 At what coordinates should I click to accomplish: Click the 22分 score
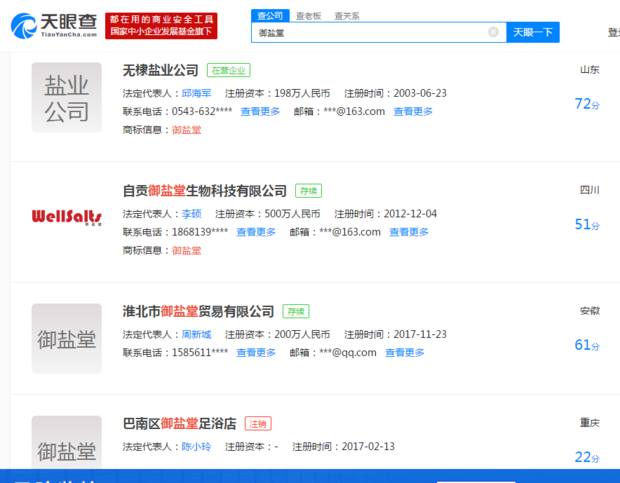click(x=587, y=457)
